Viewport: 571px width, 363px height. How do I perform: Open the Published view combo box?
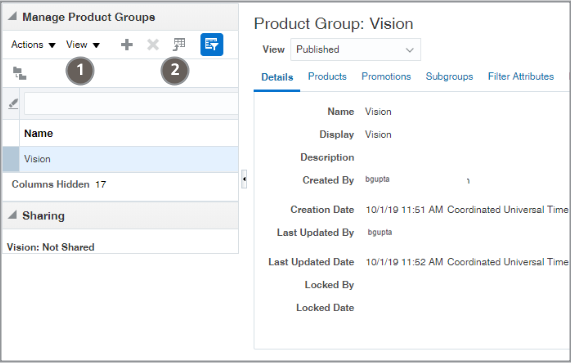[x=355, y=50]
